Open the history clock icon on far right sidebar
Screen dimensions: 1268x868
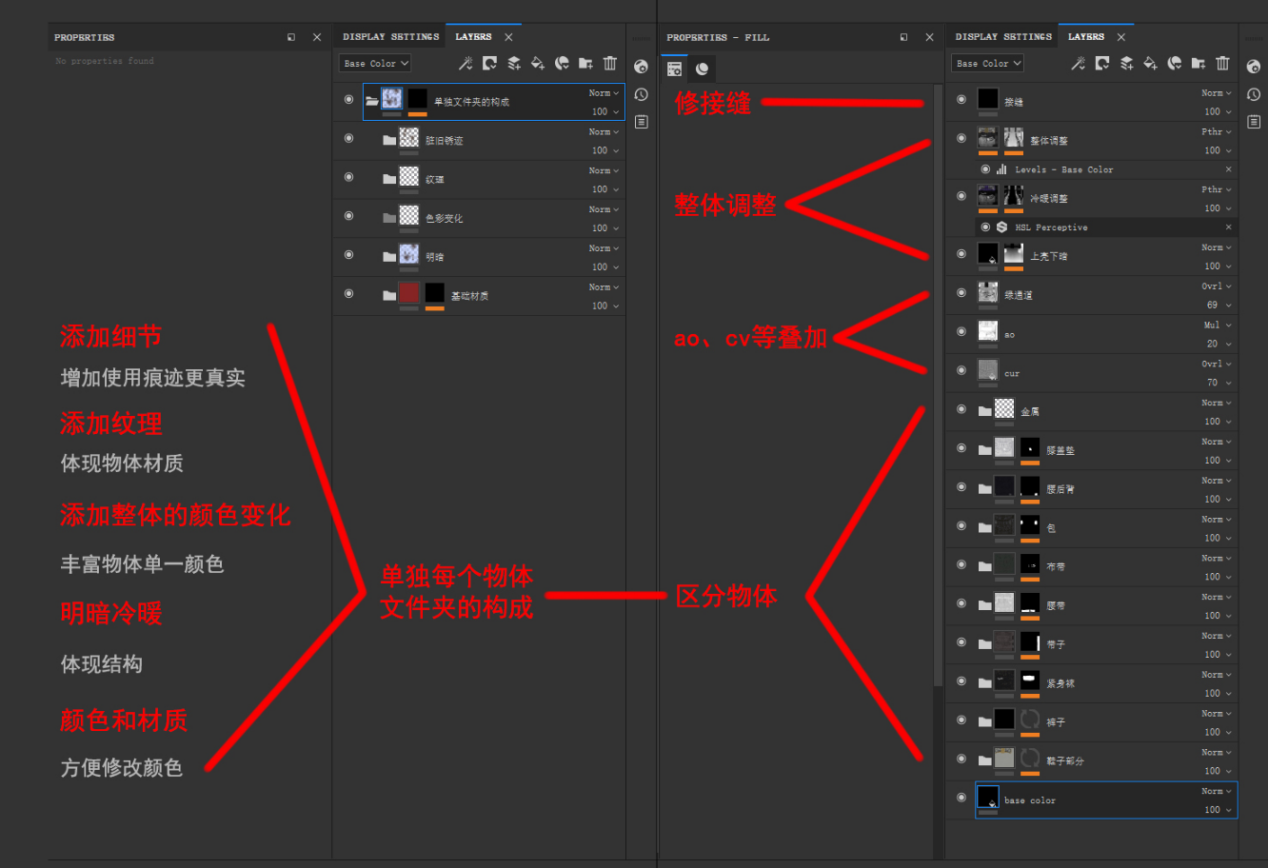[1253, 94]
